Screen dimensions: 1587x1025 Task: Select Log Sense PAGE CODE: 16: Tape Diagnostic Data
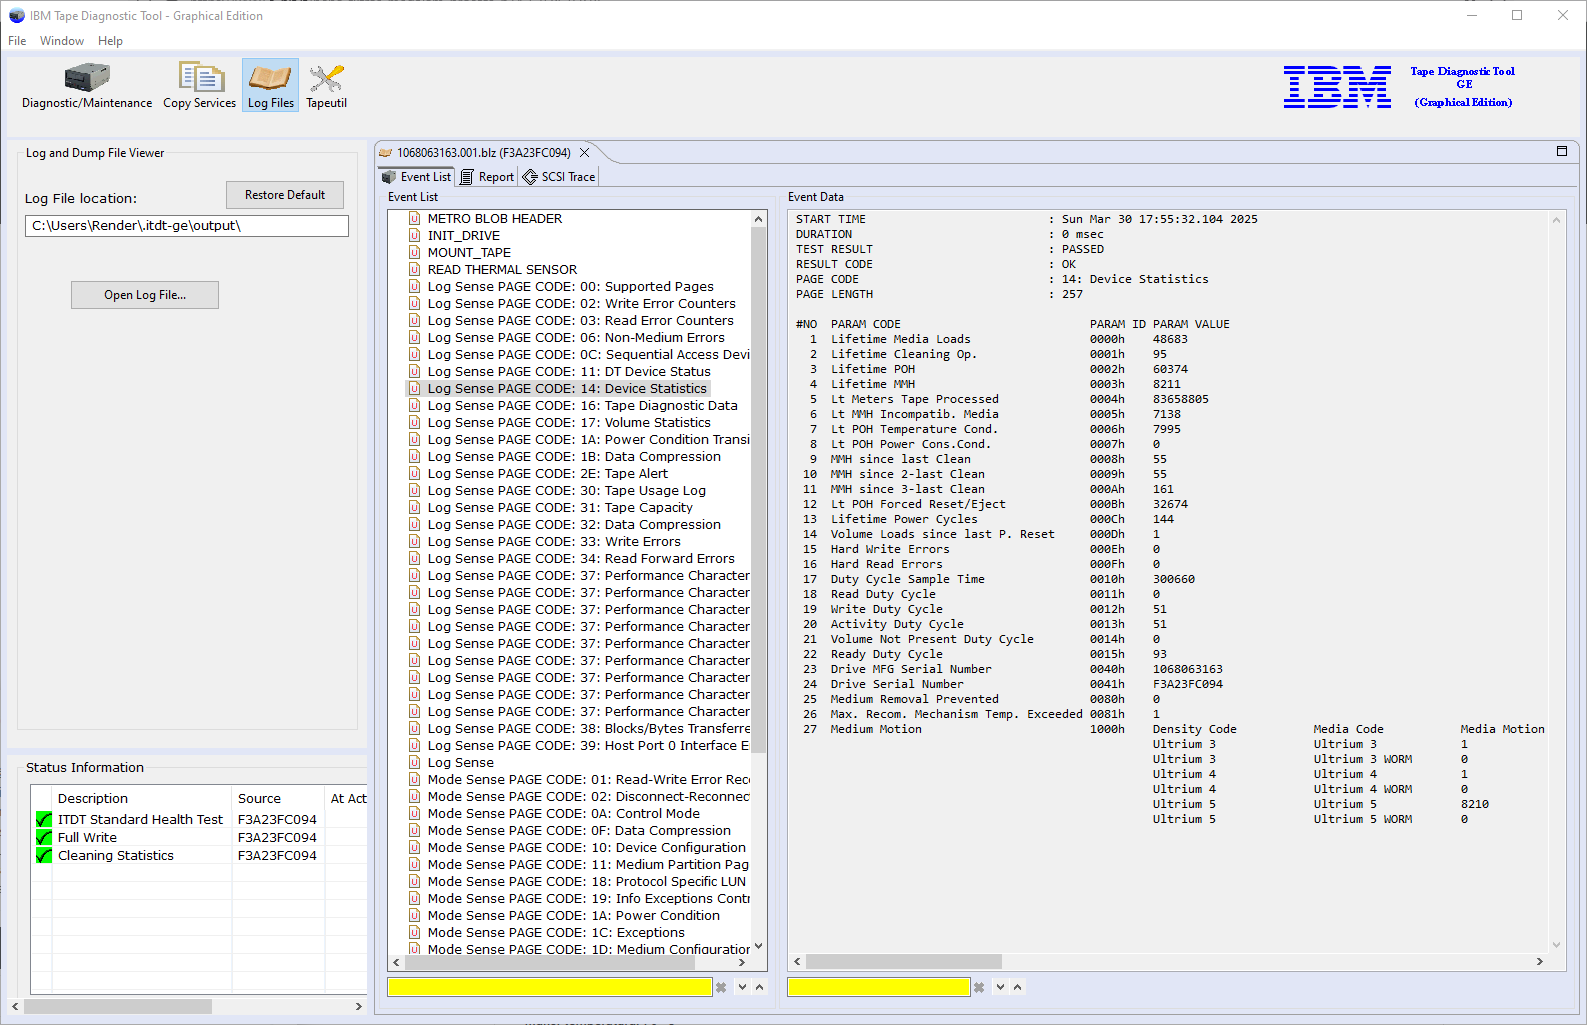coord(582,405)
